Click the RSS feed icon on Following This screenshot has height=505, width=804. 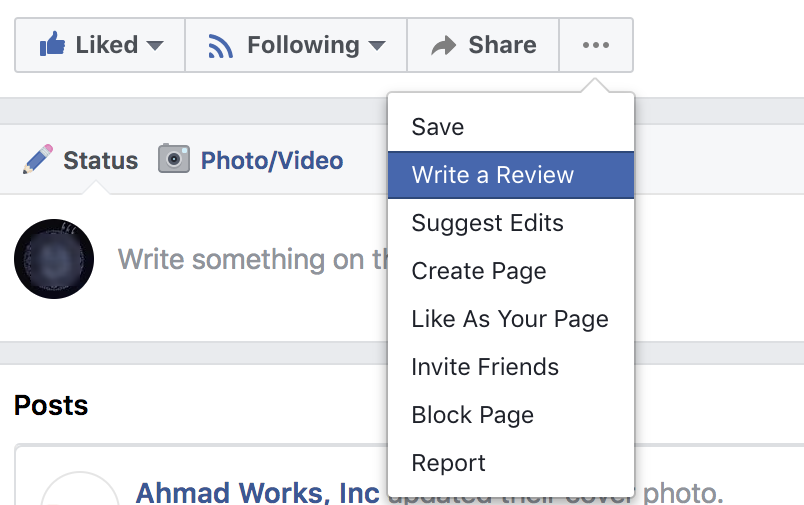(x=220, y=45)
